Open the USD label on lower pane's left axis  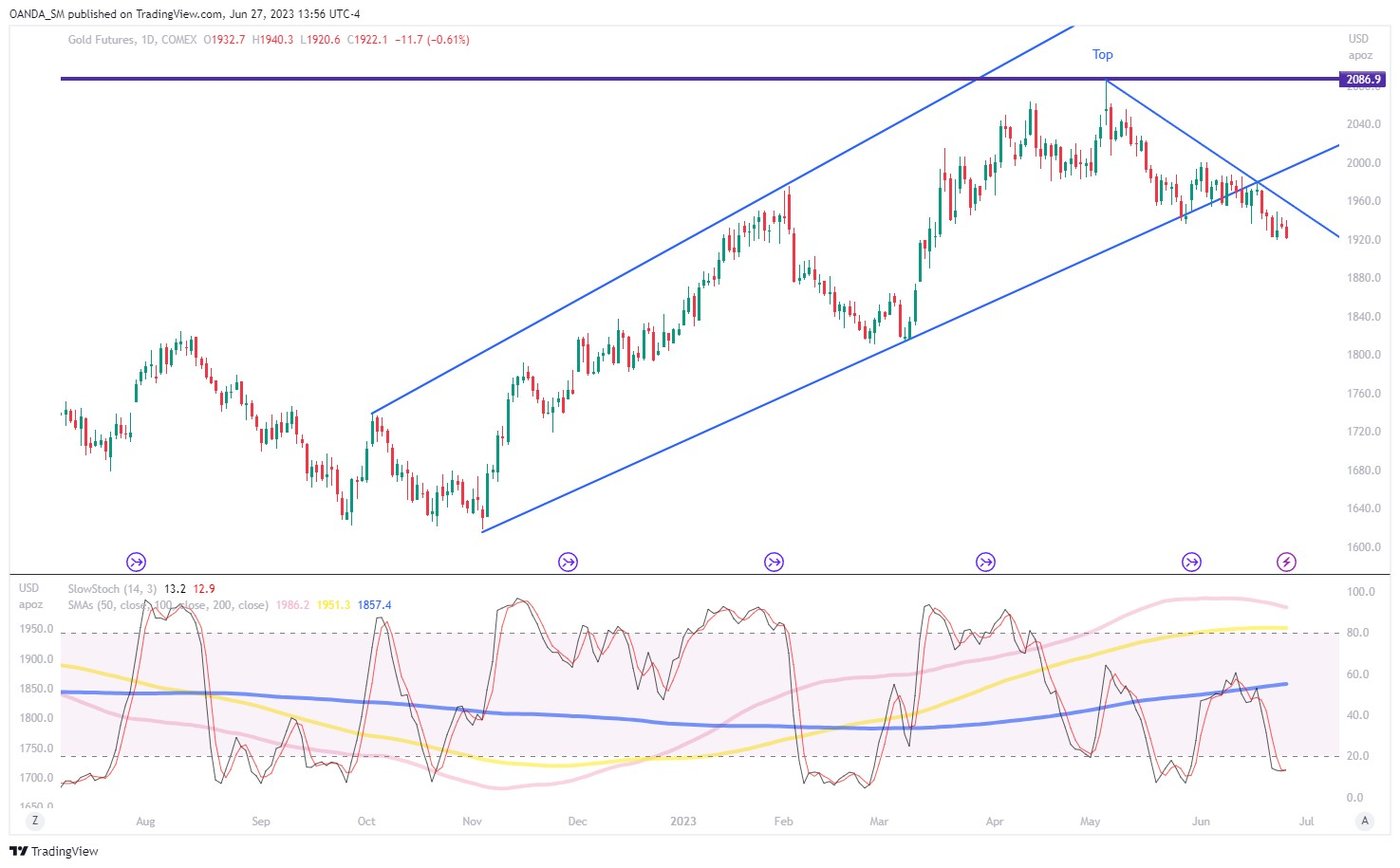29,588
